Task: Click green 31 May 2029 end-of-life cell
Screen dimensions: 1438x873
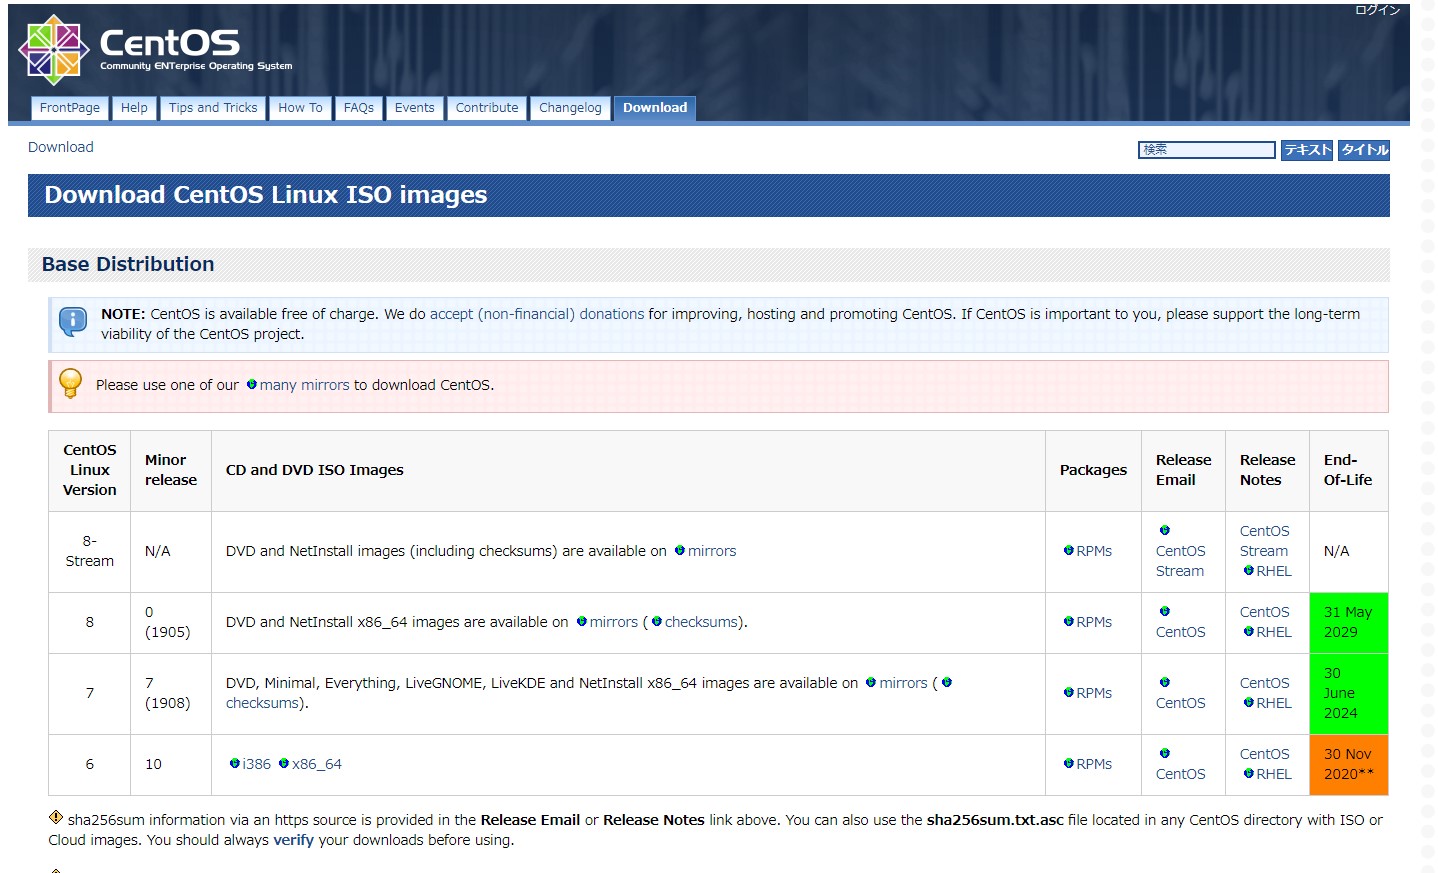Action: pyautogui.click(x=1349, y=622)
